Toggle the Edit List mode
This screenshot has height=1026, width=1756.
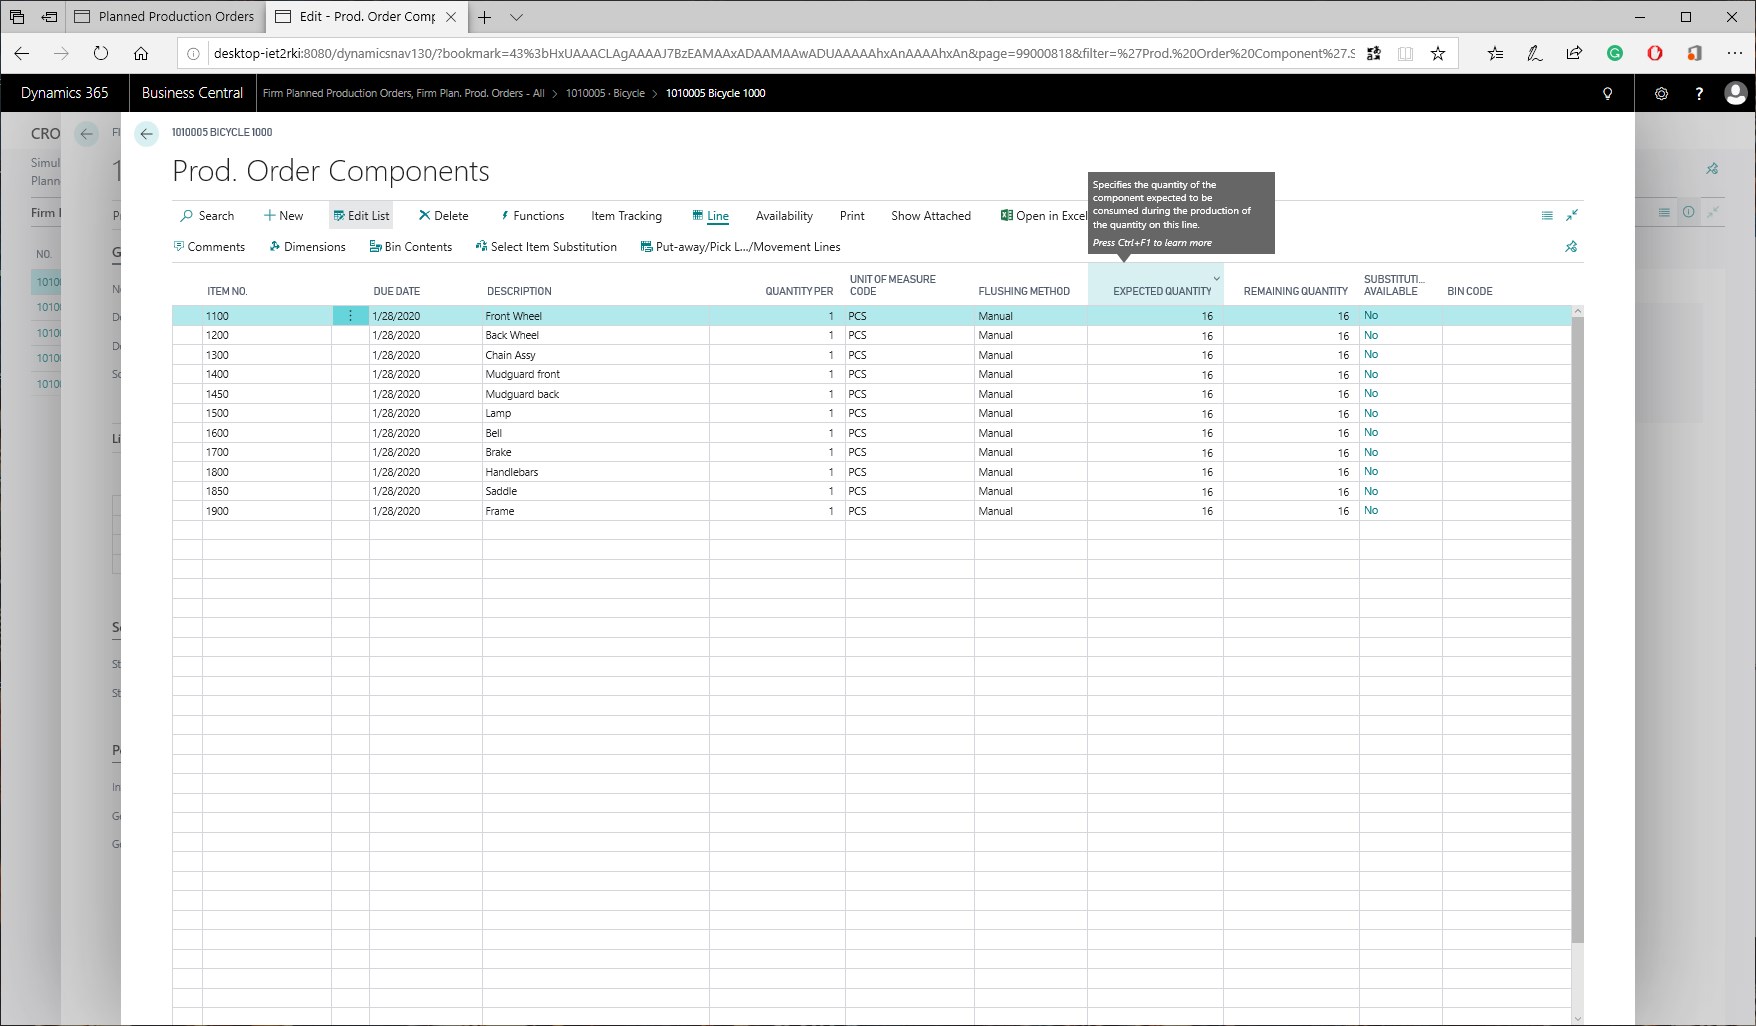pos(361,216)
